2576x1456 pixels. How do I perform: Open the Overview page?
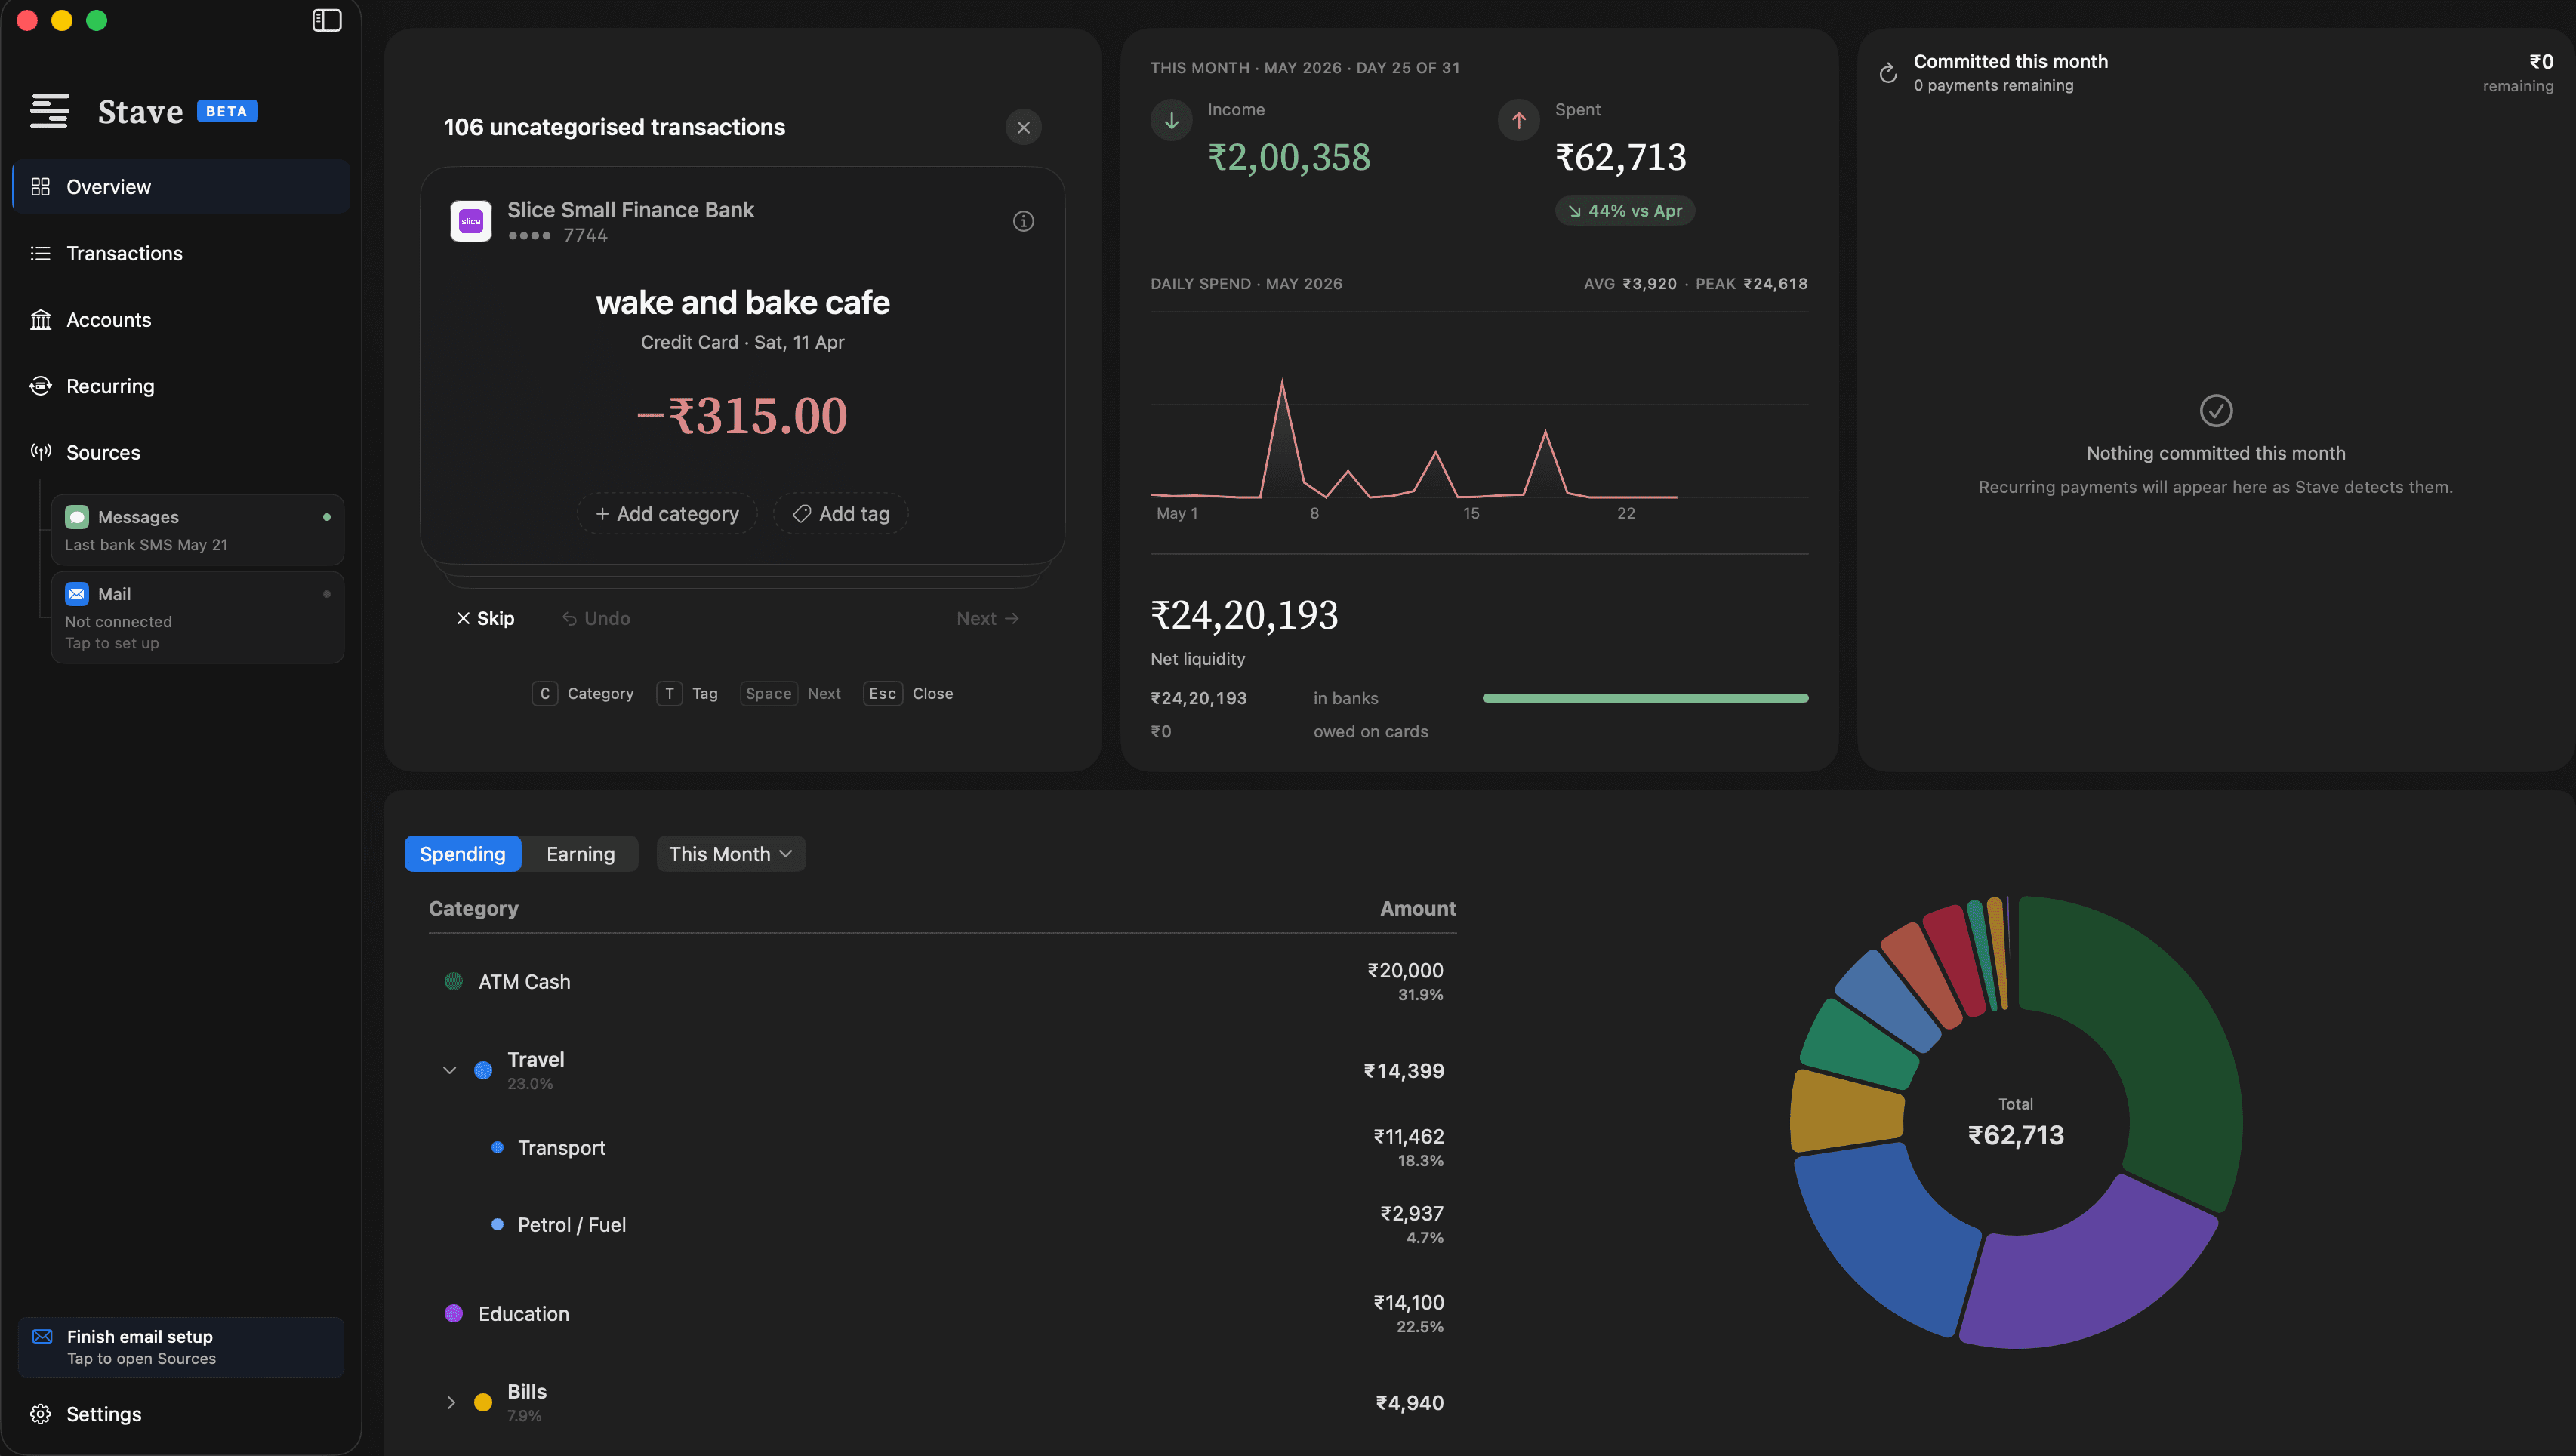click(x=181, y=187)
